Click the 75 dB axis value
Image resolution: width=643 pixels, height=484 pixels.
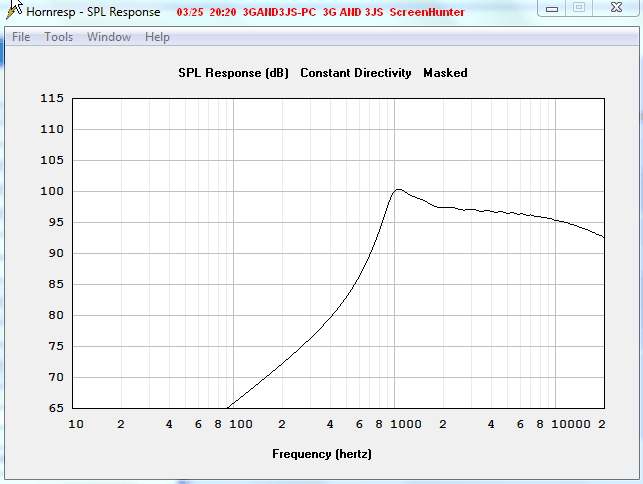(56, 346)
